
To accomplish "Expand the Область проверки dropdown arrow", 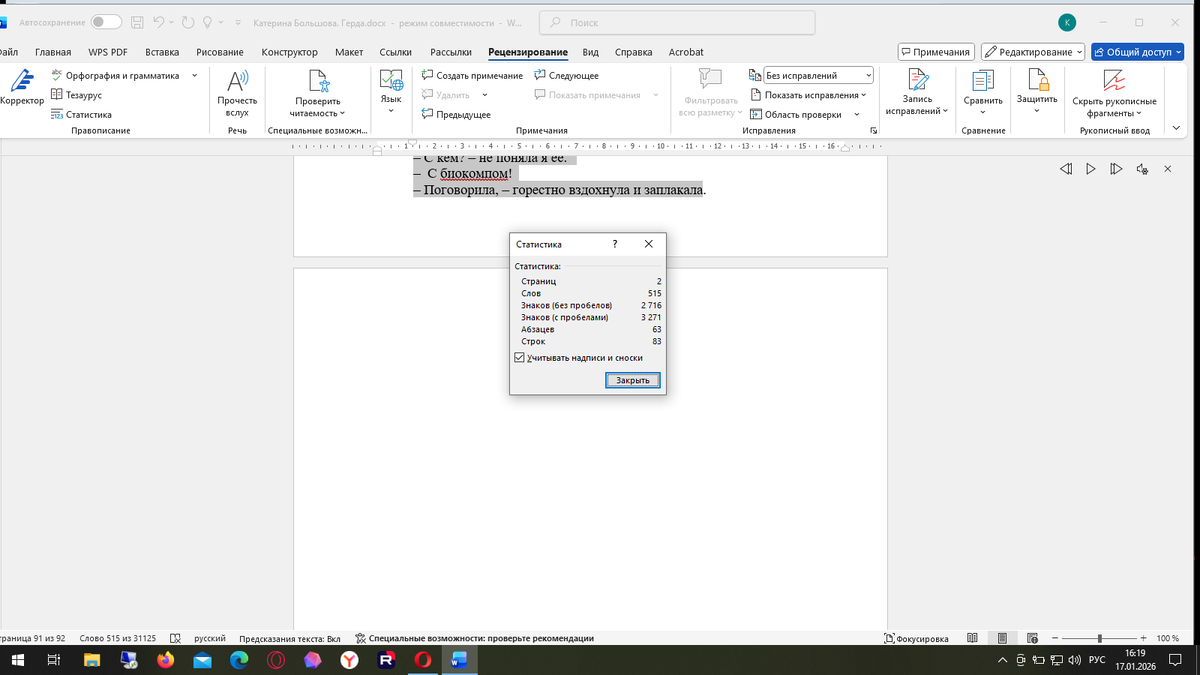I will tap(857, 114).
